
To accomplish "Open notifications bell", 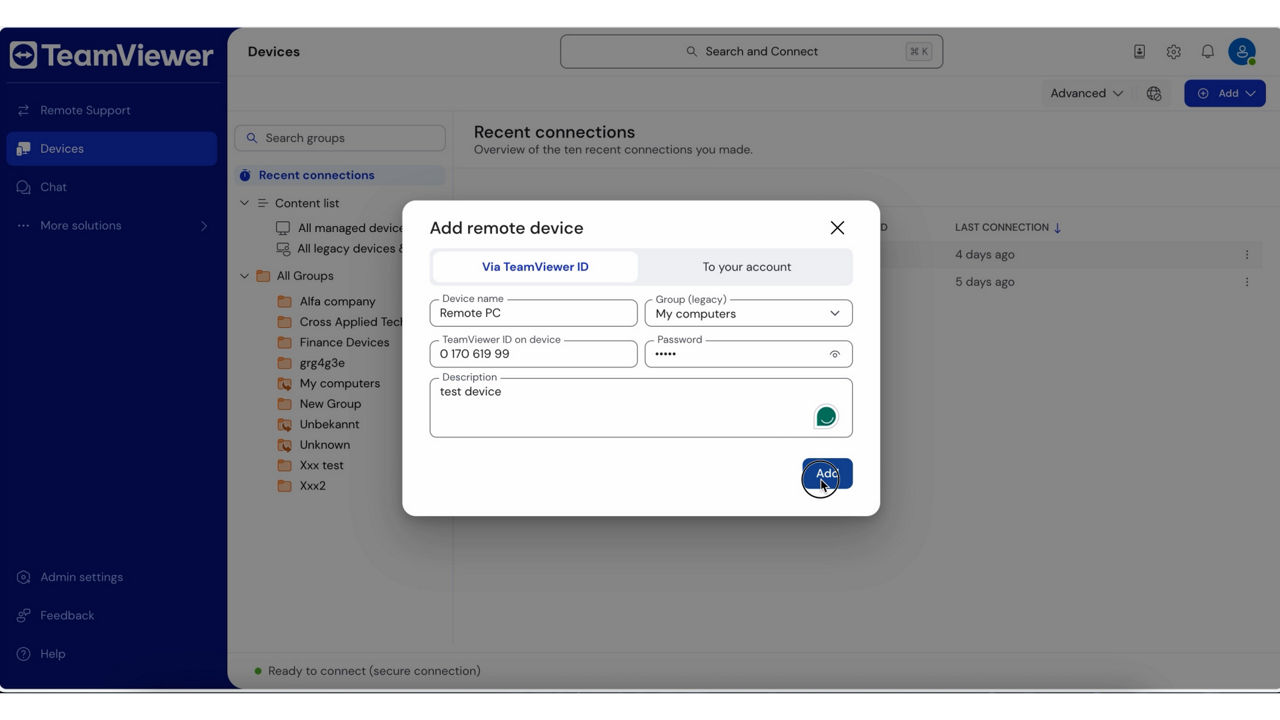I will (x=1207, y=52).
